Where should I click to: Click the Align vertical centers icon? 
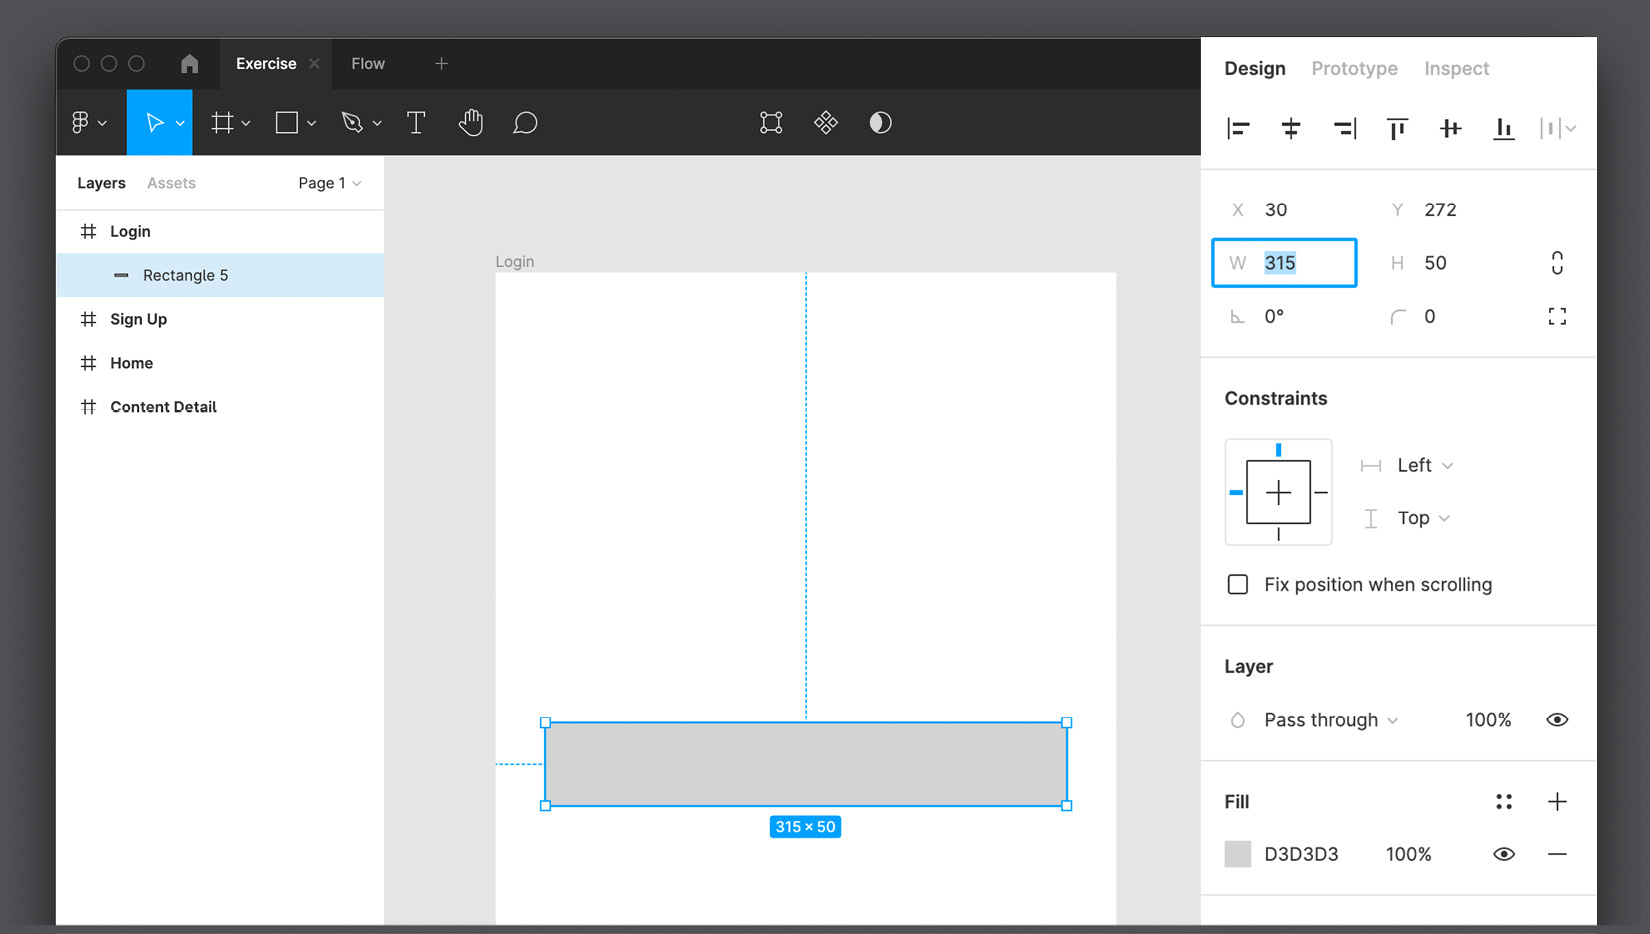coord(1450,128)
